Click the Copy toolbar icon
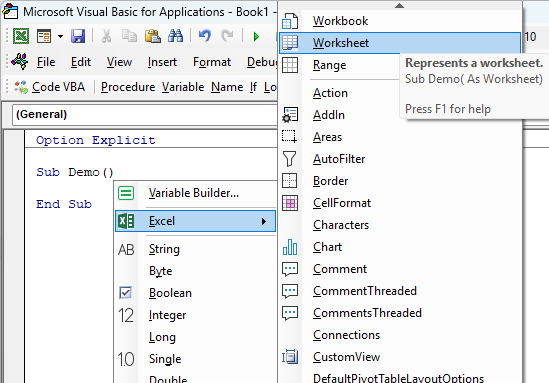 129,36
